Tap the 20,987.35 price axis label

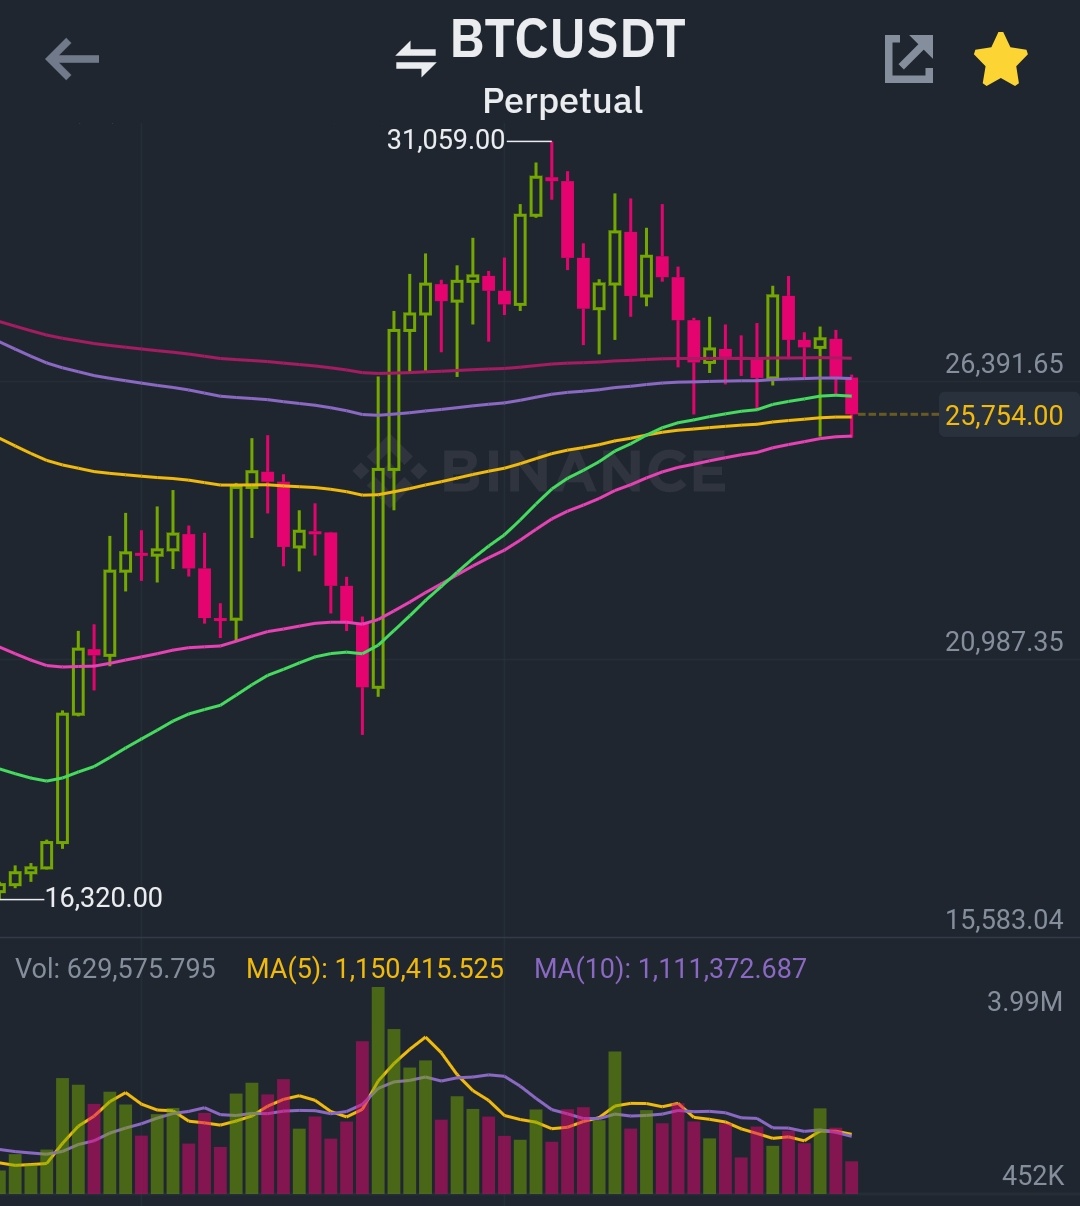click(1004, 641)
